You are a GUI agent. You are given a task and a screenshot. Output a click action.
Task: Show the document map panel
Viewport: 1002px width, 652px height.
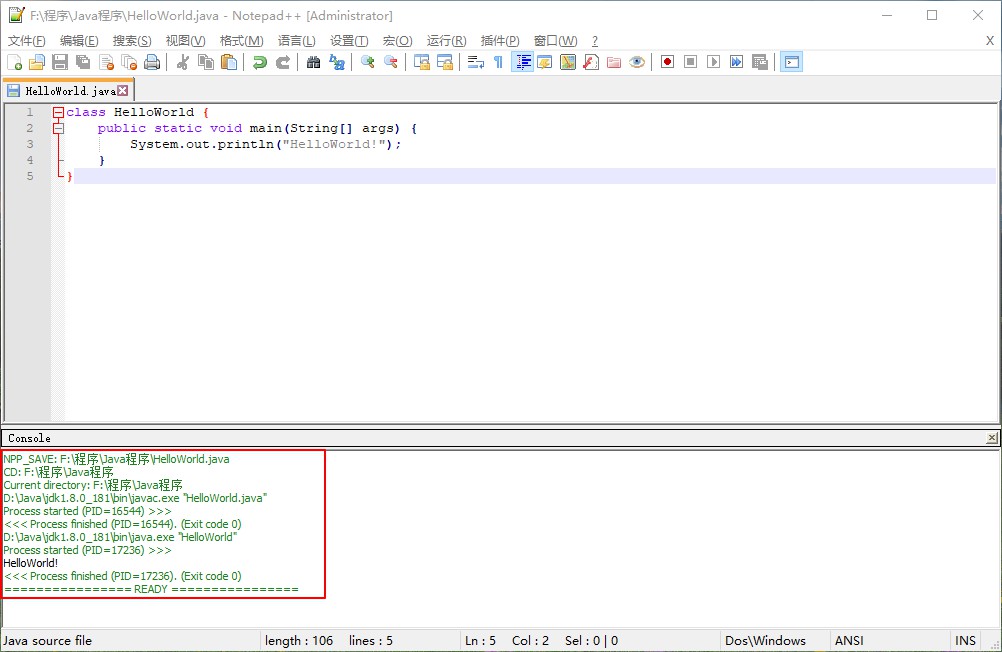tap(568, 62)
